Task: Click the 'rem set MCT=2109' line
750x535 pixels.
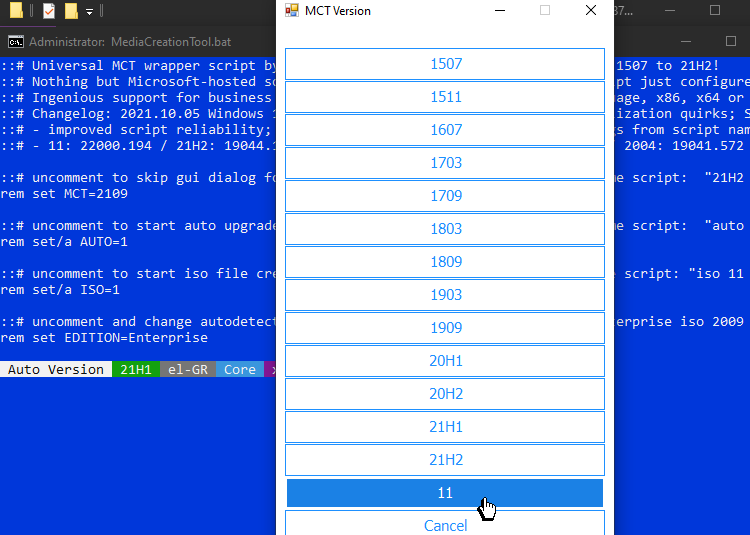Action: click(x=64, y=194)
